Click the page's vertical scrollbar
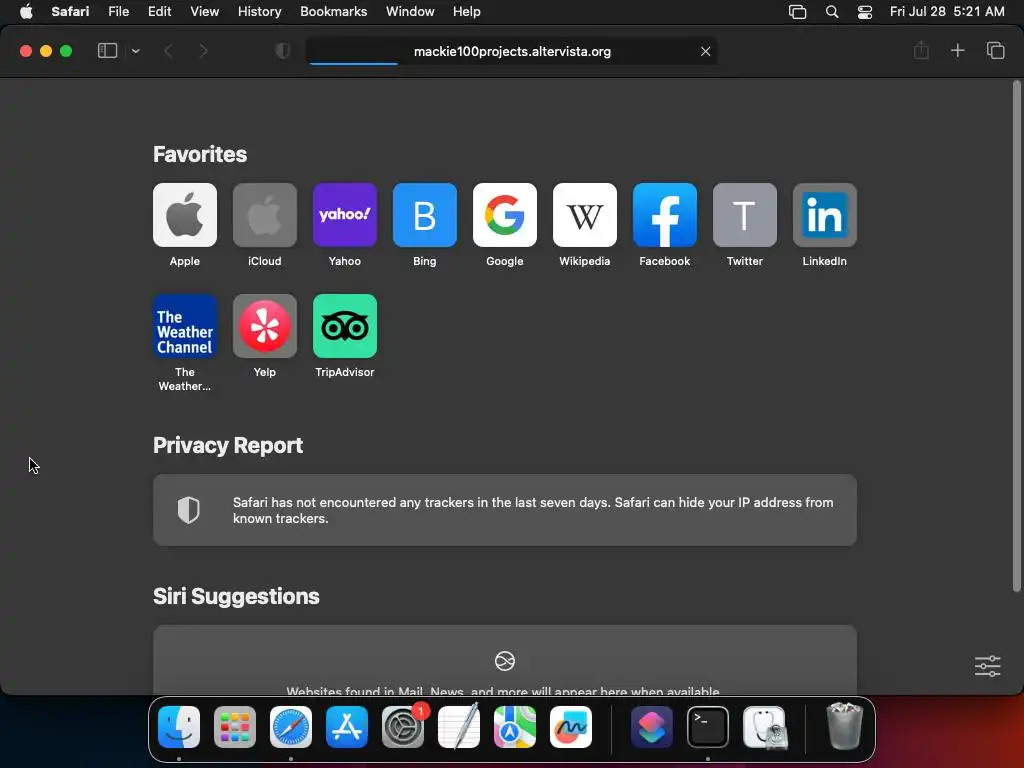 [1016, 336]
